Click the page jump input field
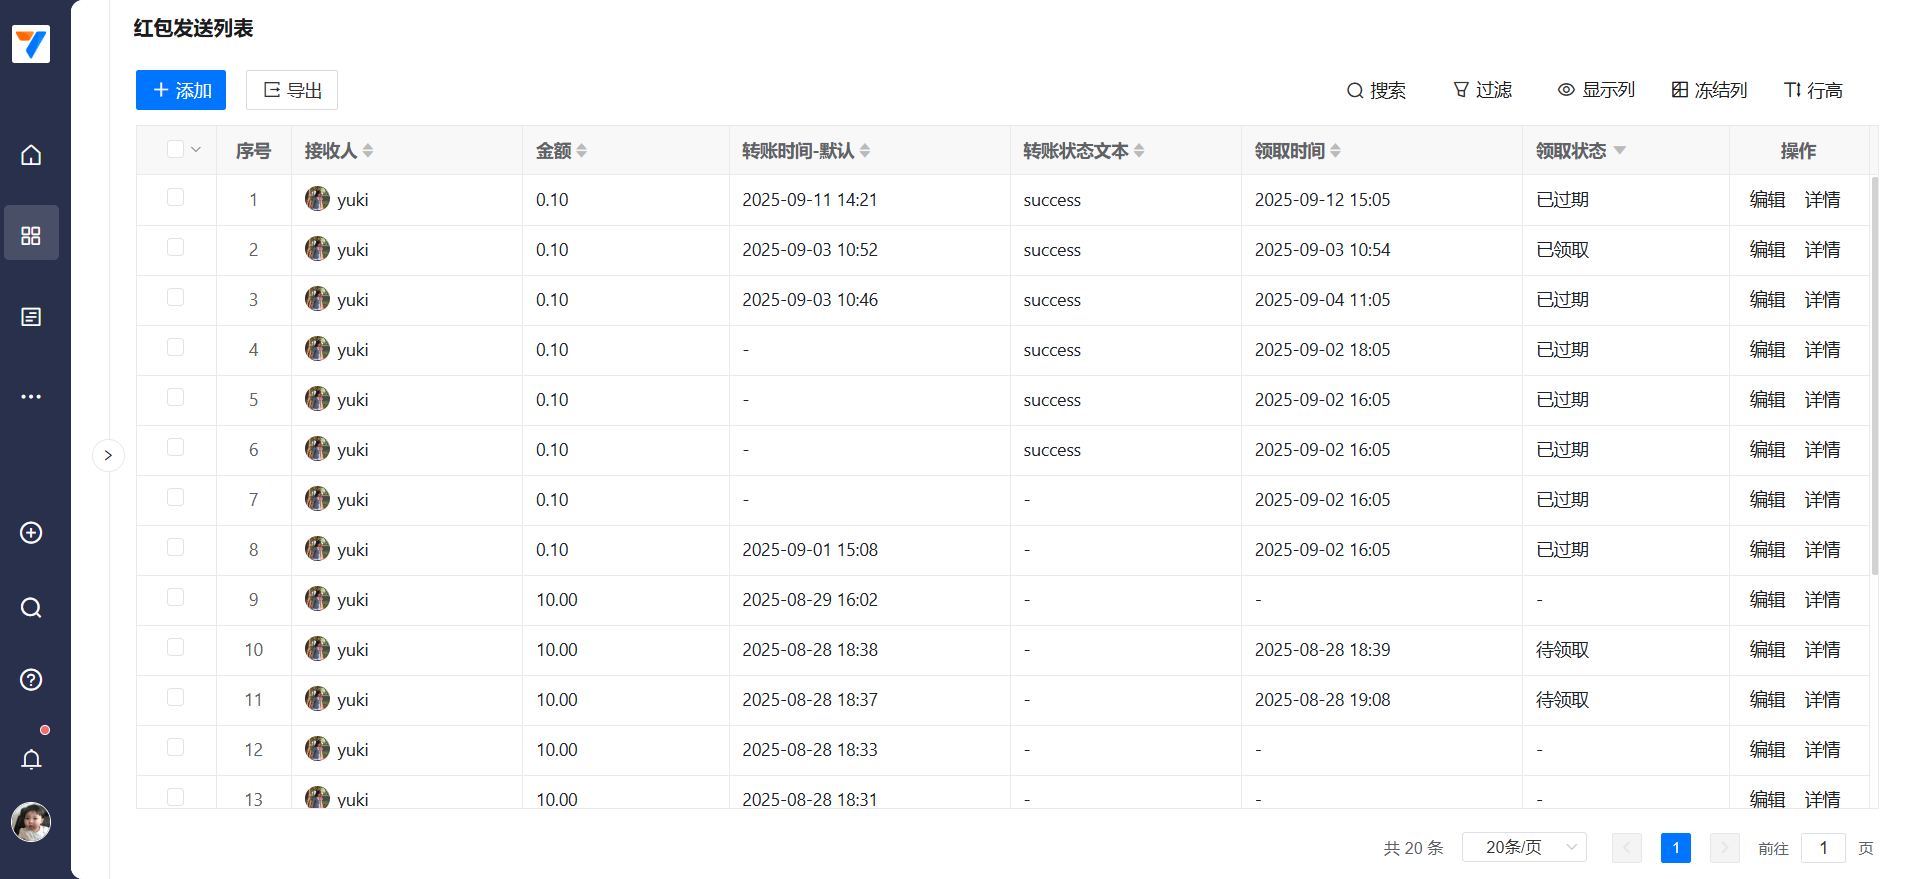 [1822, 848]
